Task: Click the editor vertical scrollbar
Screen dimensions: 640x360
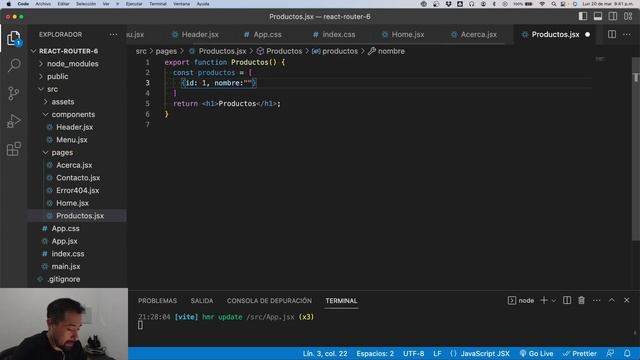Action: 636,149
